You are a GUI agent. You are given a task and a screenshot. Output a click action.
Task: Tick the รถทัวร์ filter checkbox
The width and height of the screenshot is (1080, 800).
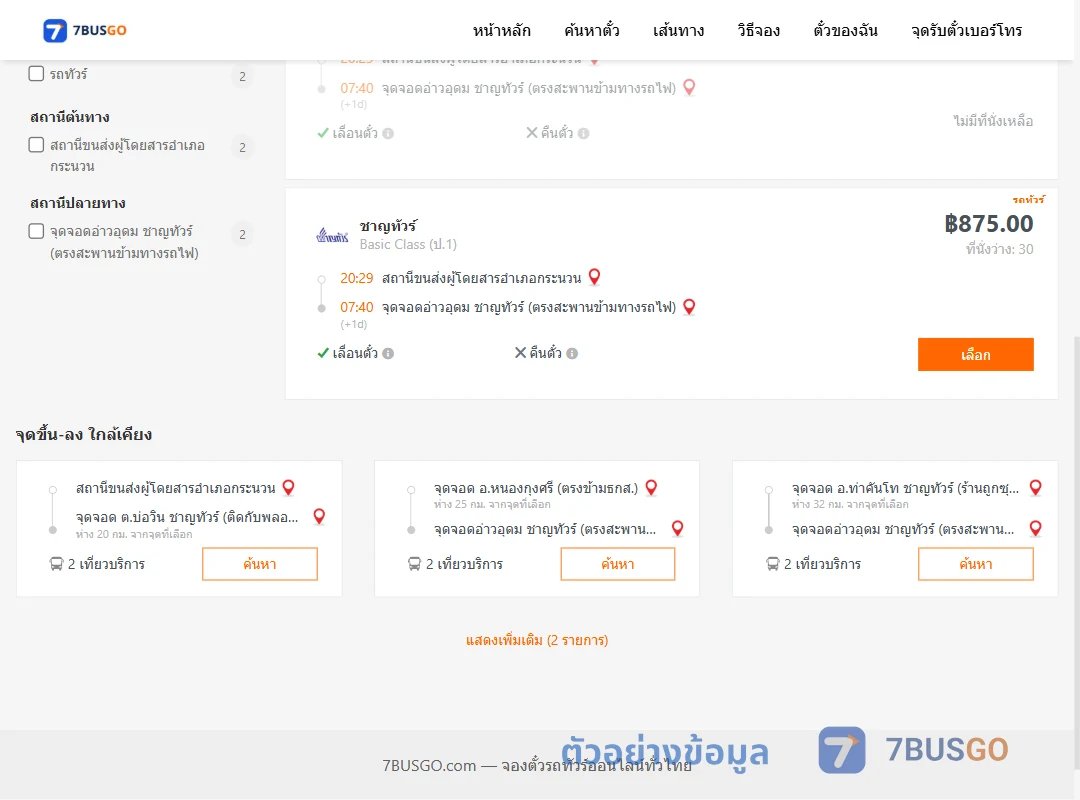click(x=37, y=74)
